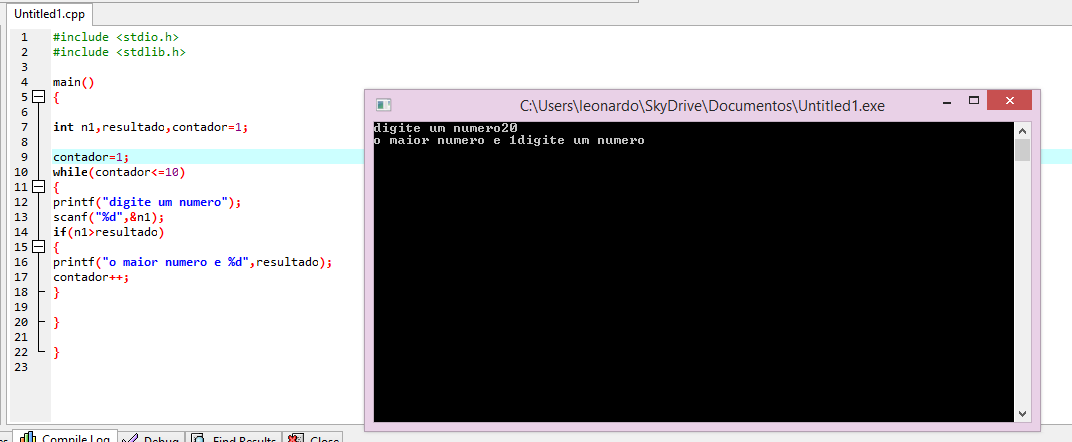This screenshot has width=1072, height=442.
Task: Open the Find Results tab
Action: tap(234, 439)
